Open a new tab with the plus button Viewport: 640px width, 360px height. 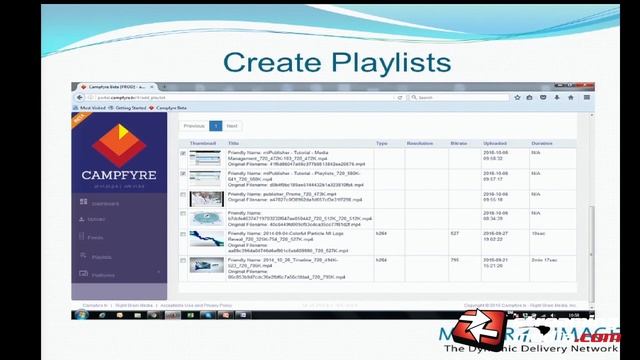(164, 87)
